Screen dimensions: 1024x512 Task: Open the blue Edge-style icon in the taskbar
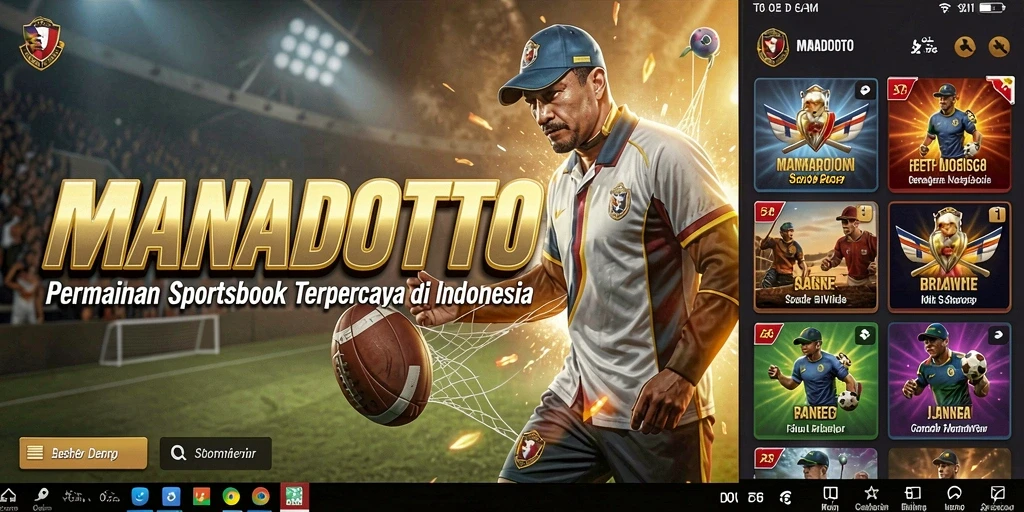coord(140,496)
